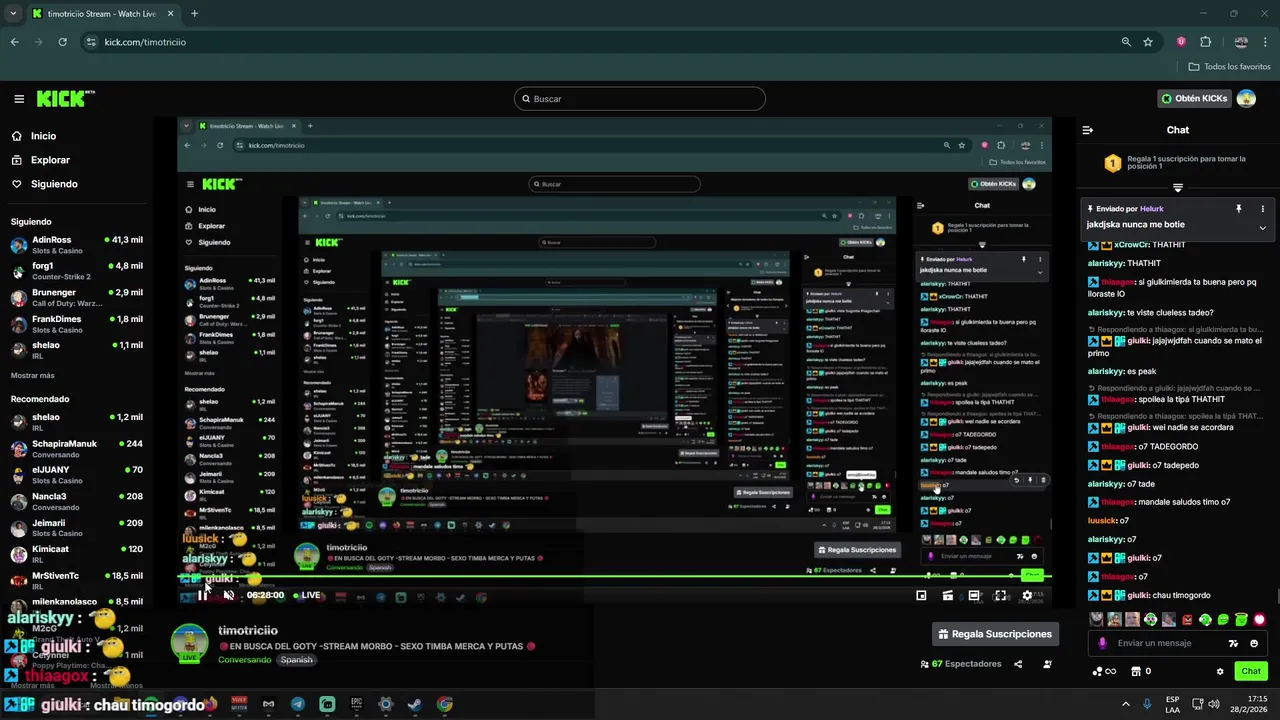Open Steam from Windows taskbar
The image size is (1280, 720).
click(x=415, y=705)
